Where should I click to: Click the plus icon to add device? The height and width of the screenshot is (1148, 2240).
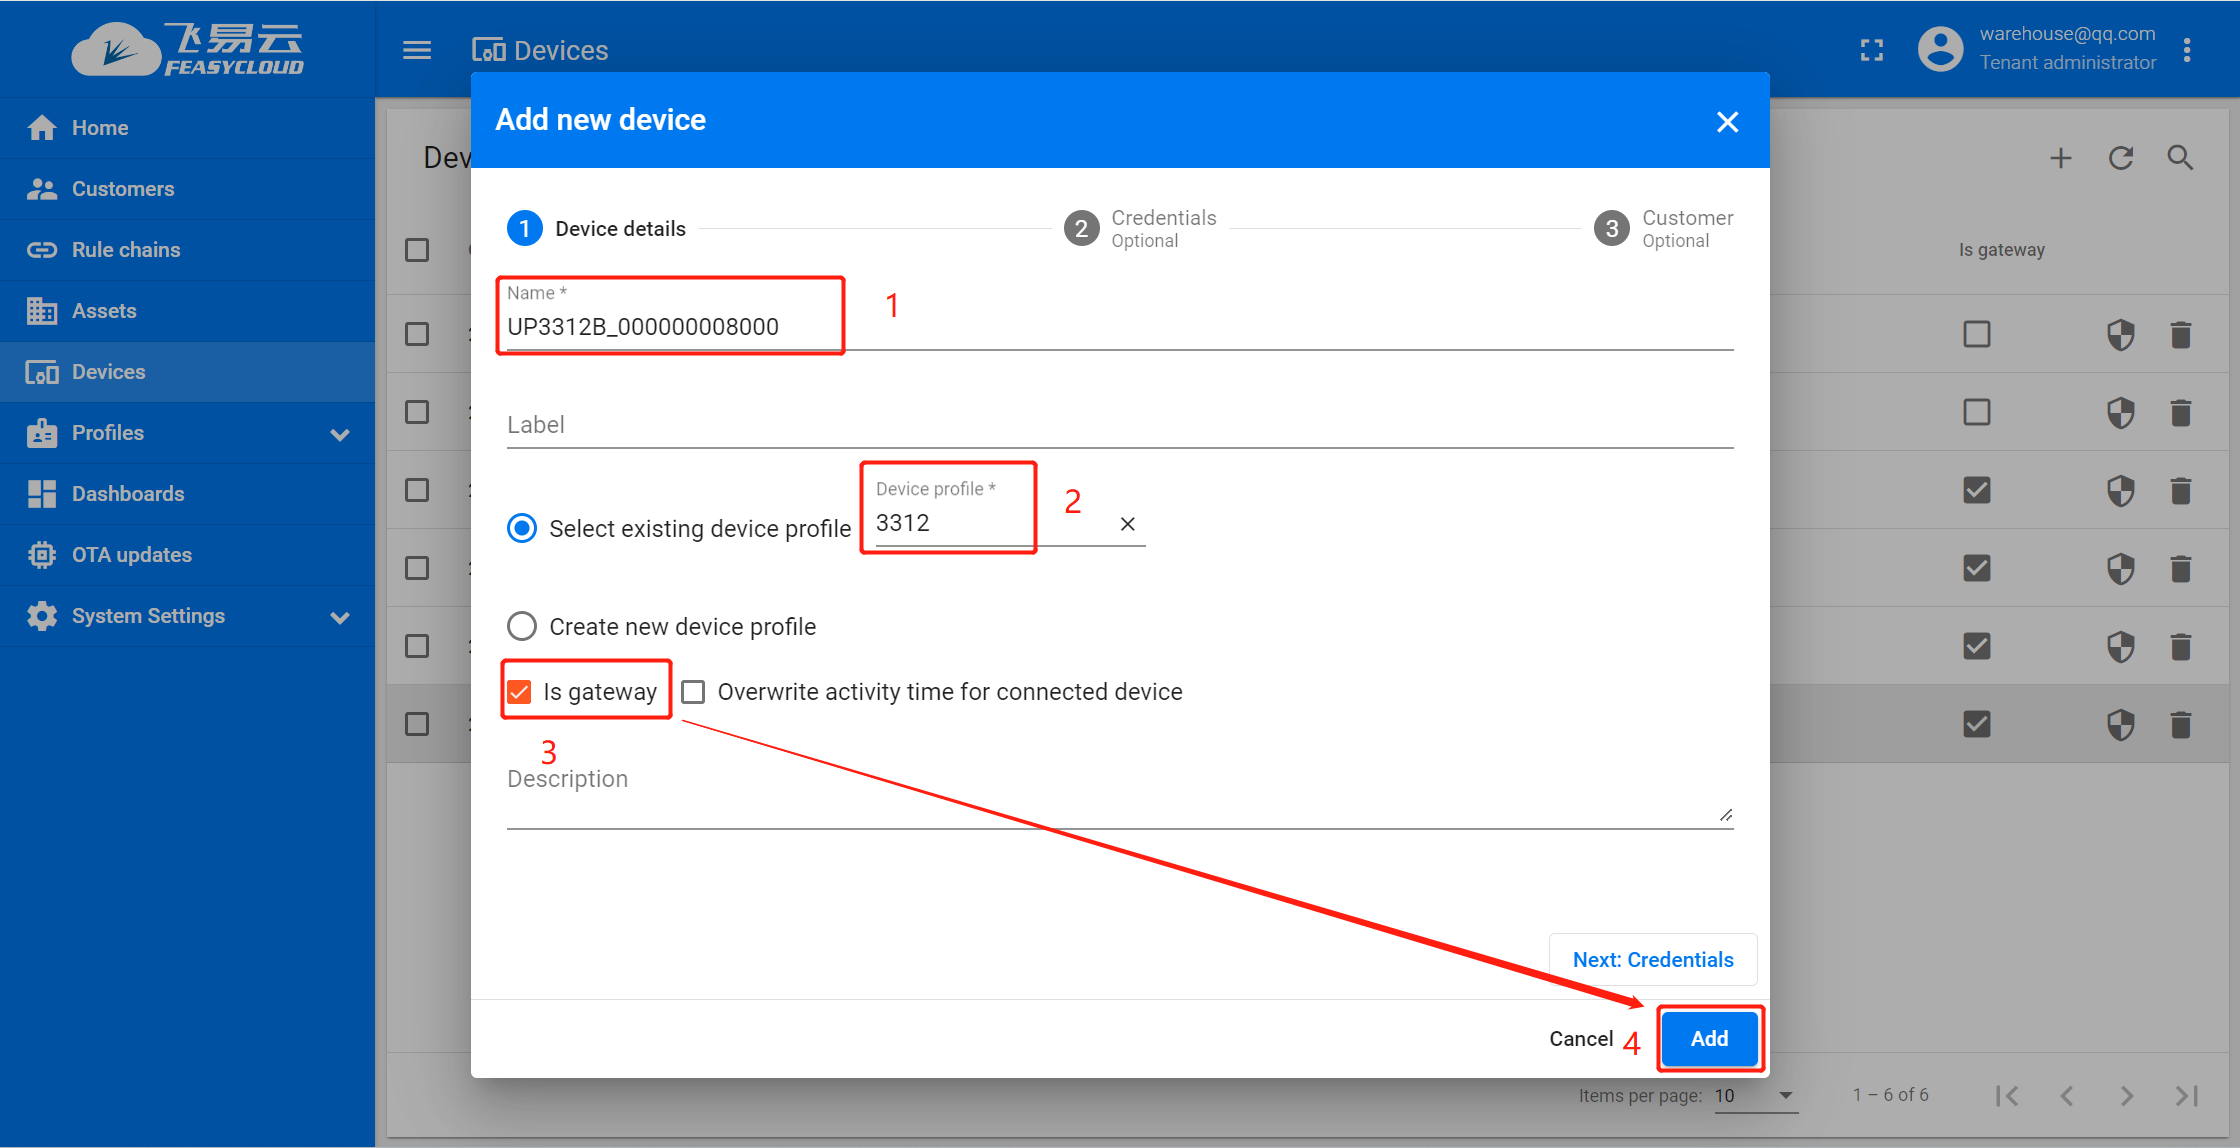2060,158
